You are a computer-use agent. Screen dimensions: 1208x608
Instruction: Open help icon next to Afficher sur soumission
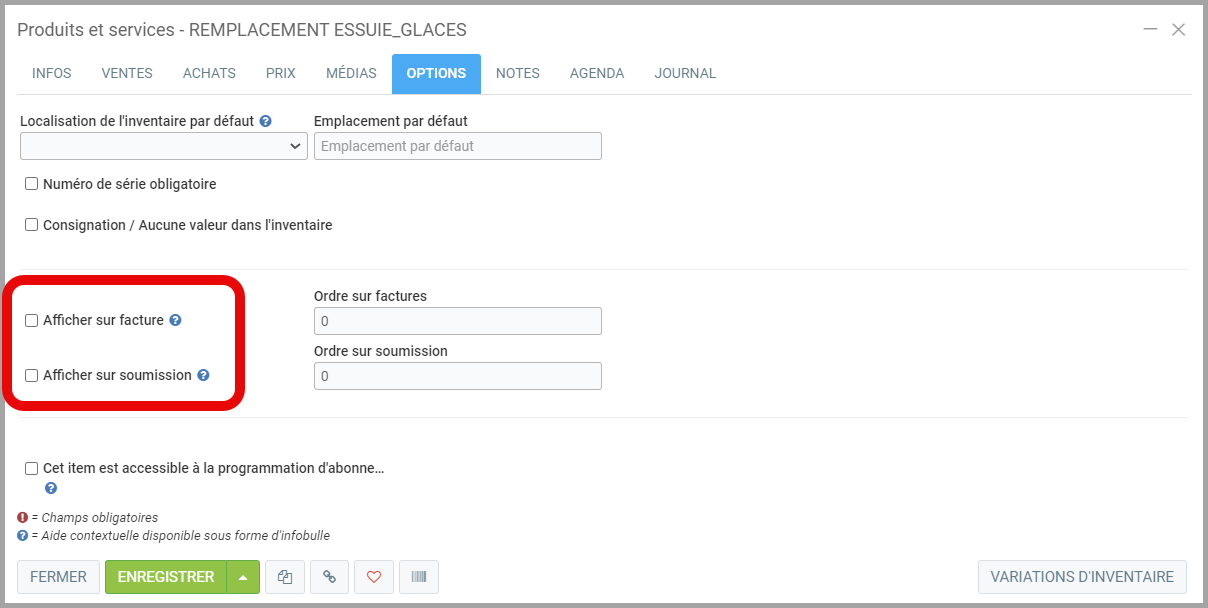point(203,376)
